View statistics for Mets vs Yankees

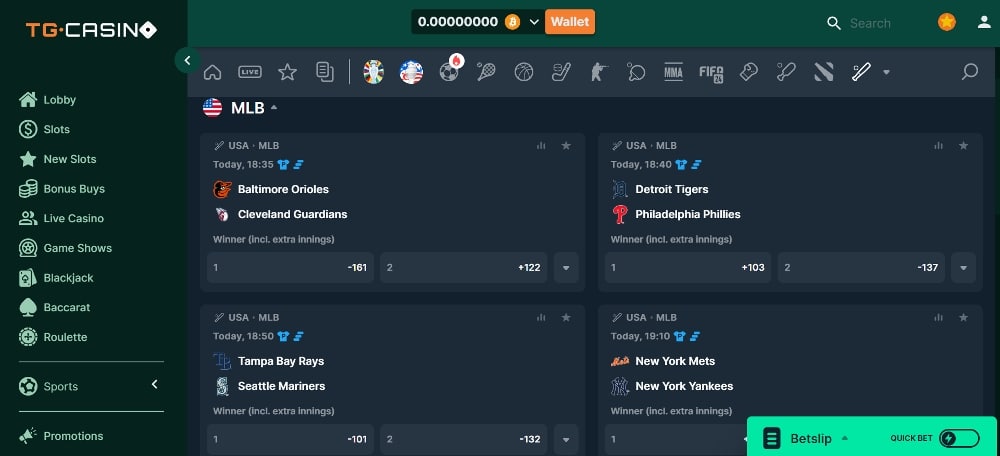939,317
